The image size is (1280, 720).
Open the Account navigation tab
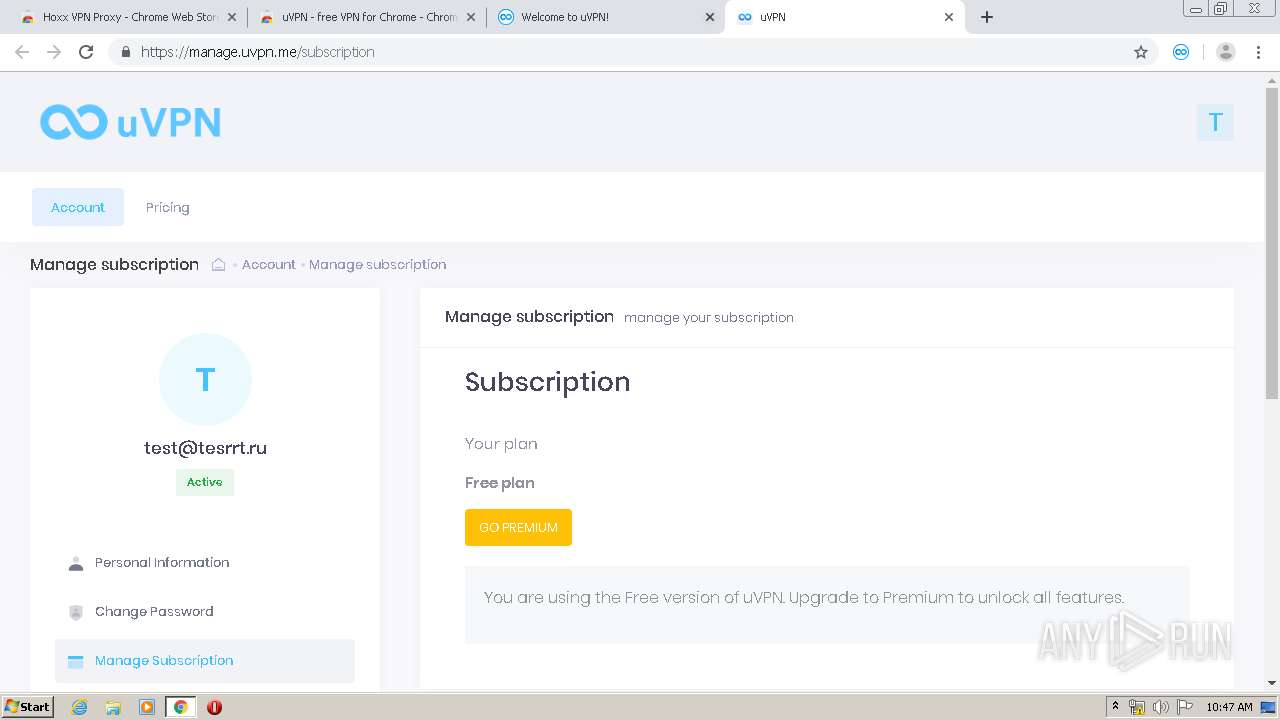point(78,207)
